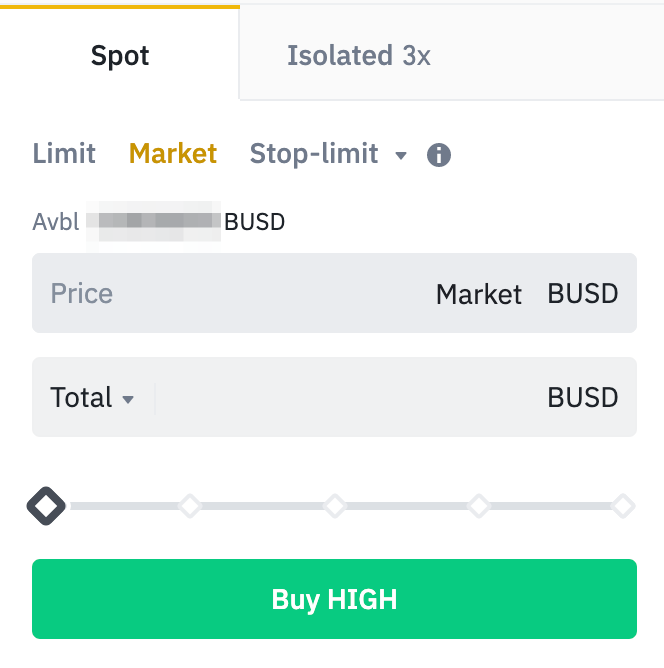Set the amount slider to 50% marker
The width and height of the screenshot is (664, 668).
click(x=335, y=506)
